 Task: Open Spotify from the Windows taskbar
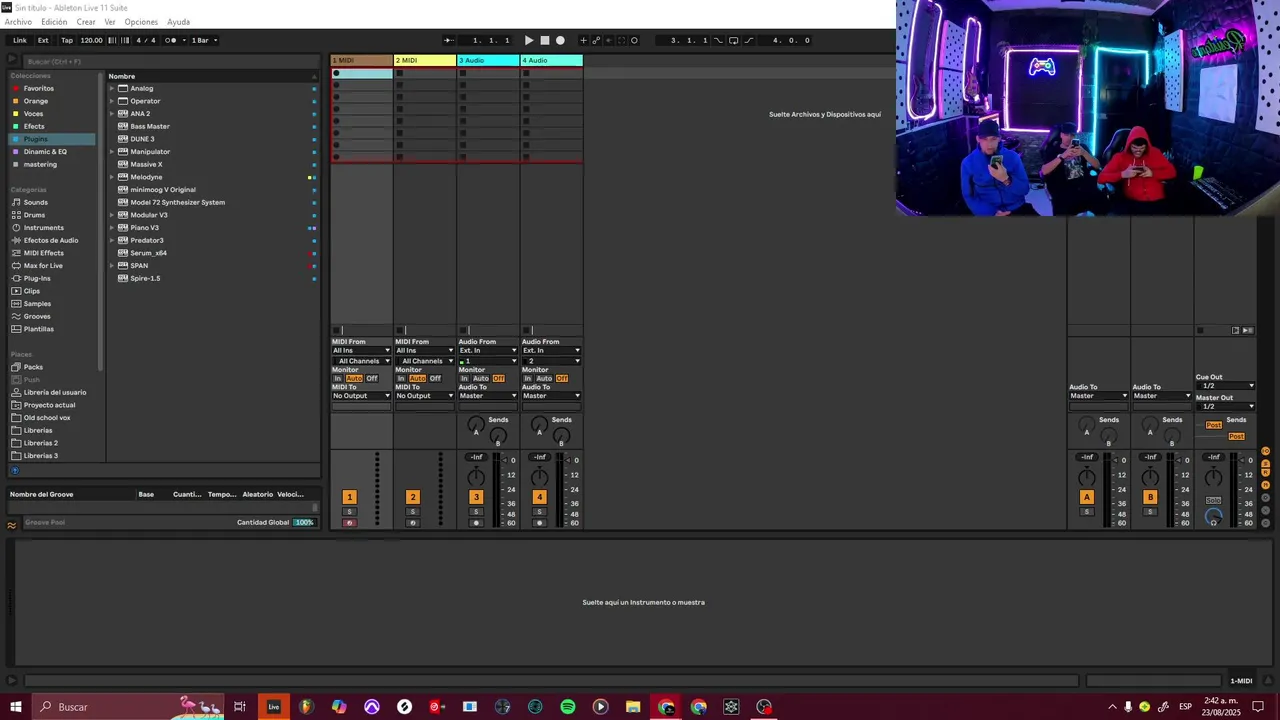pyautogui.click(x=568, y=707)
